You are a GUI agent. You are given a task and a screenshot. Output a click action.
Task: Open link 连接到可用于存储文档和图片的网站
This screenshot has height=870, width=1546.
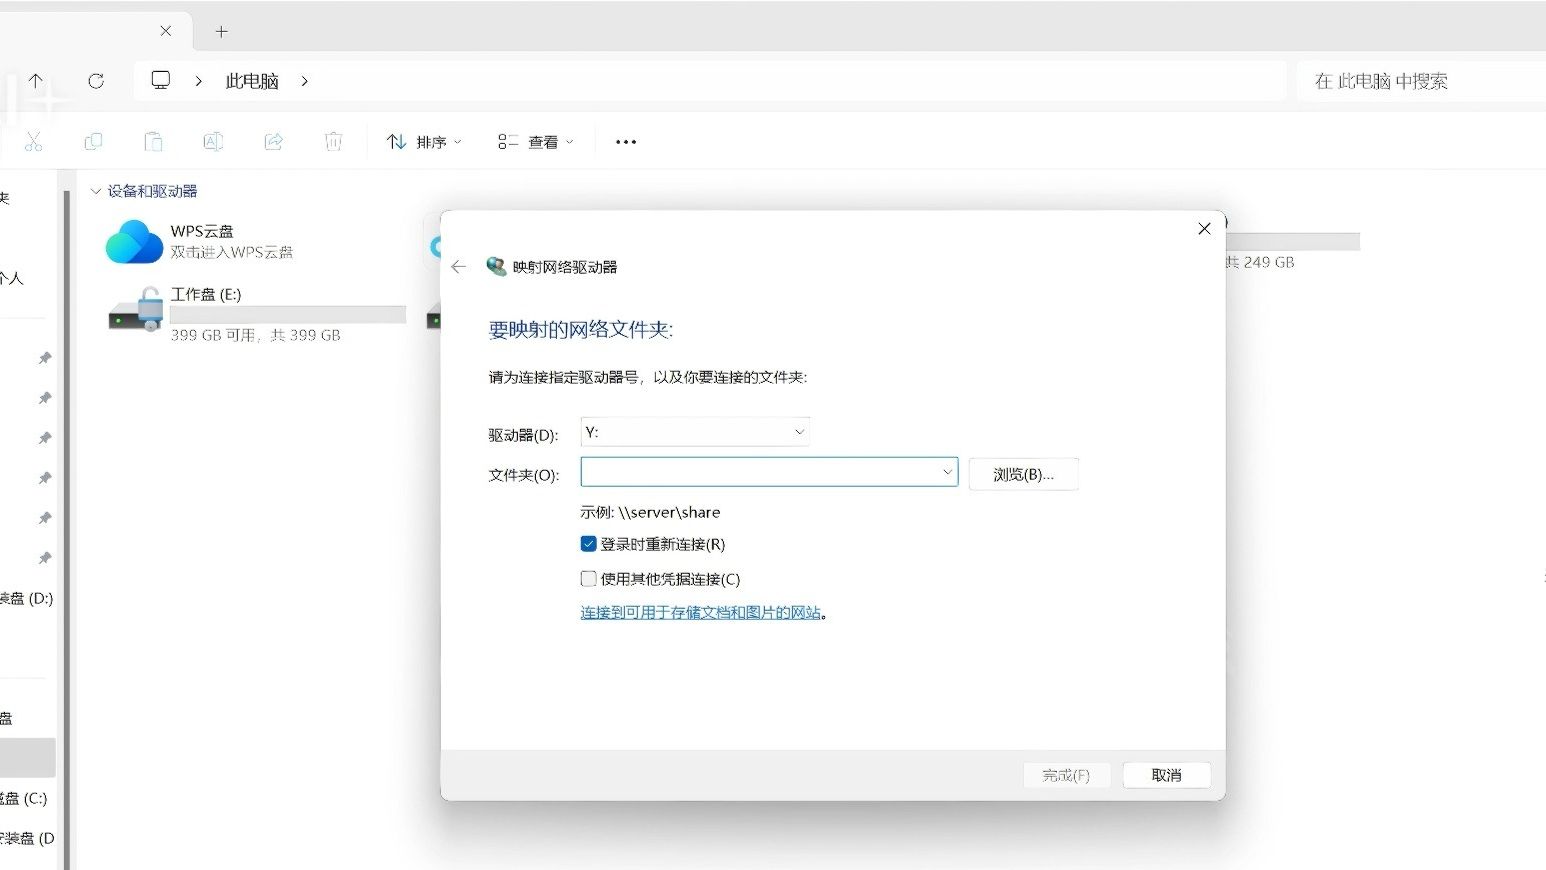(x=700, y=612)
